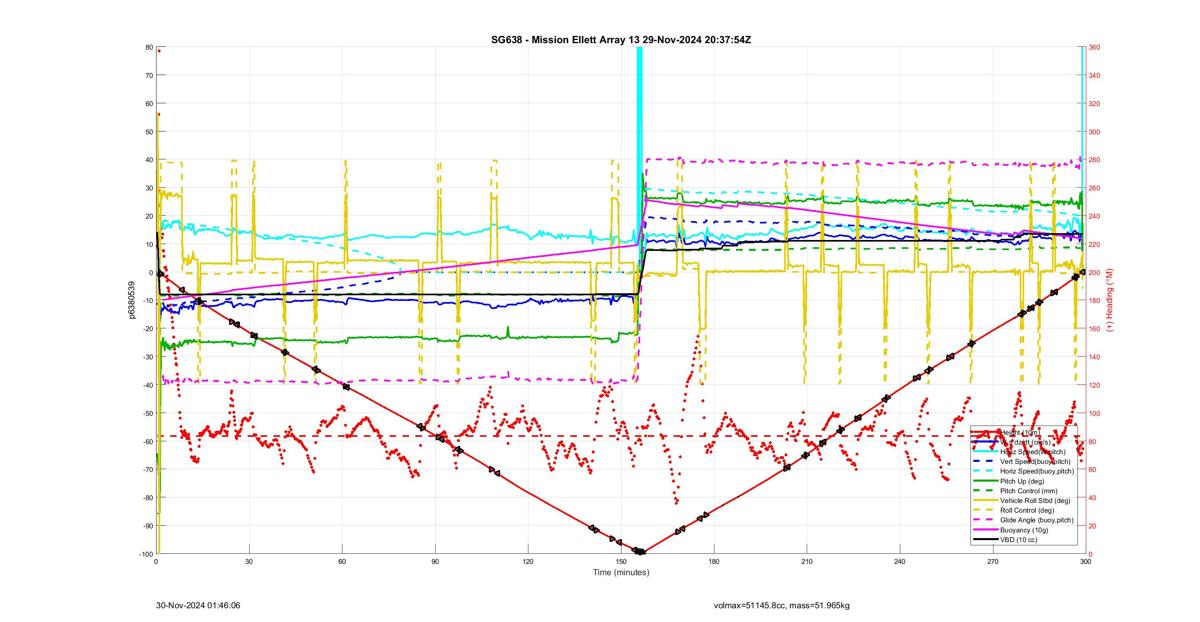1200x622 pixels.
Task: Click legend entry 'Vehicle Roll Stbd (deg)'
Action: point(1035,500)
